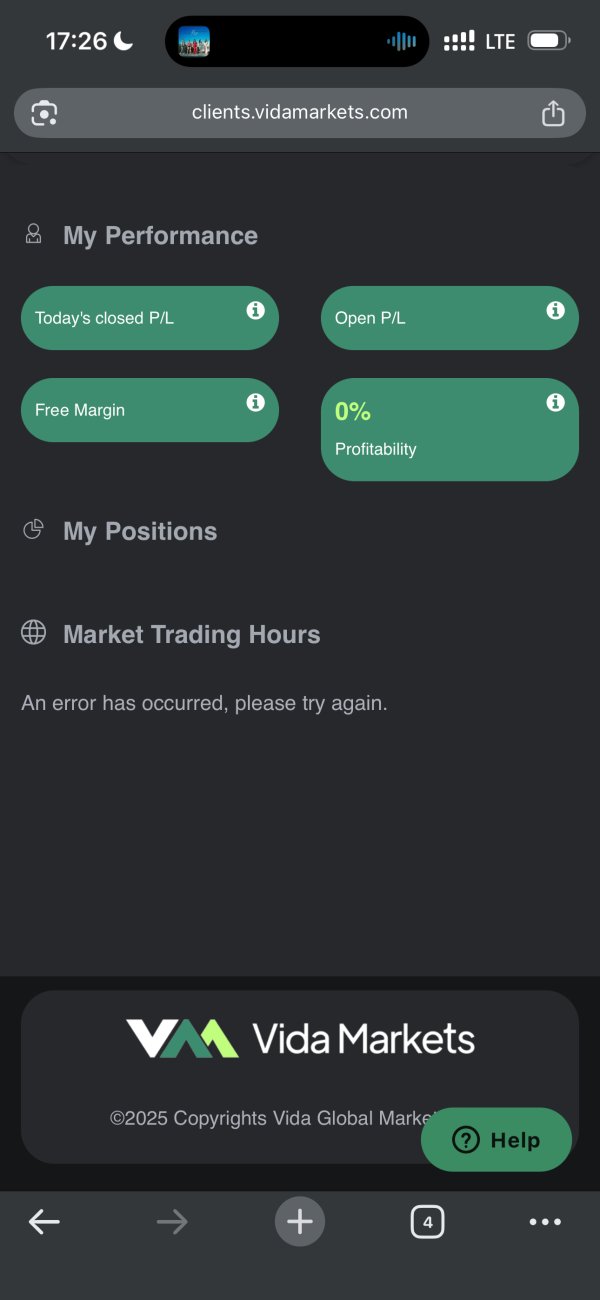
Task: Open a new tab with plus button
Action: coord(300,1221)
